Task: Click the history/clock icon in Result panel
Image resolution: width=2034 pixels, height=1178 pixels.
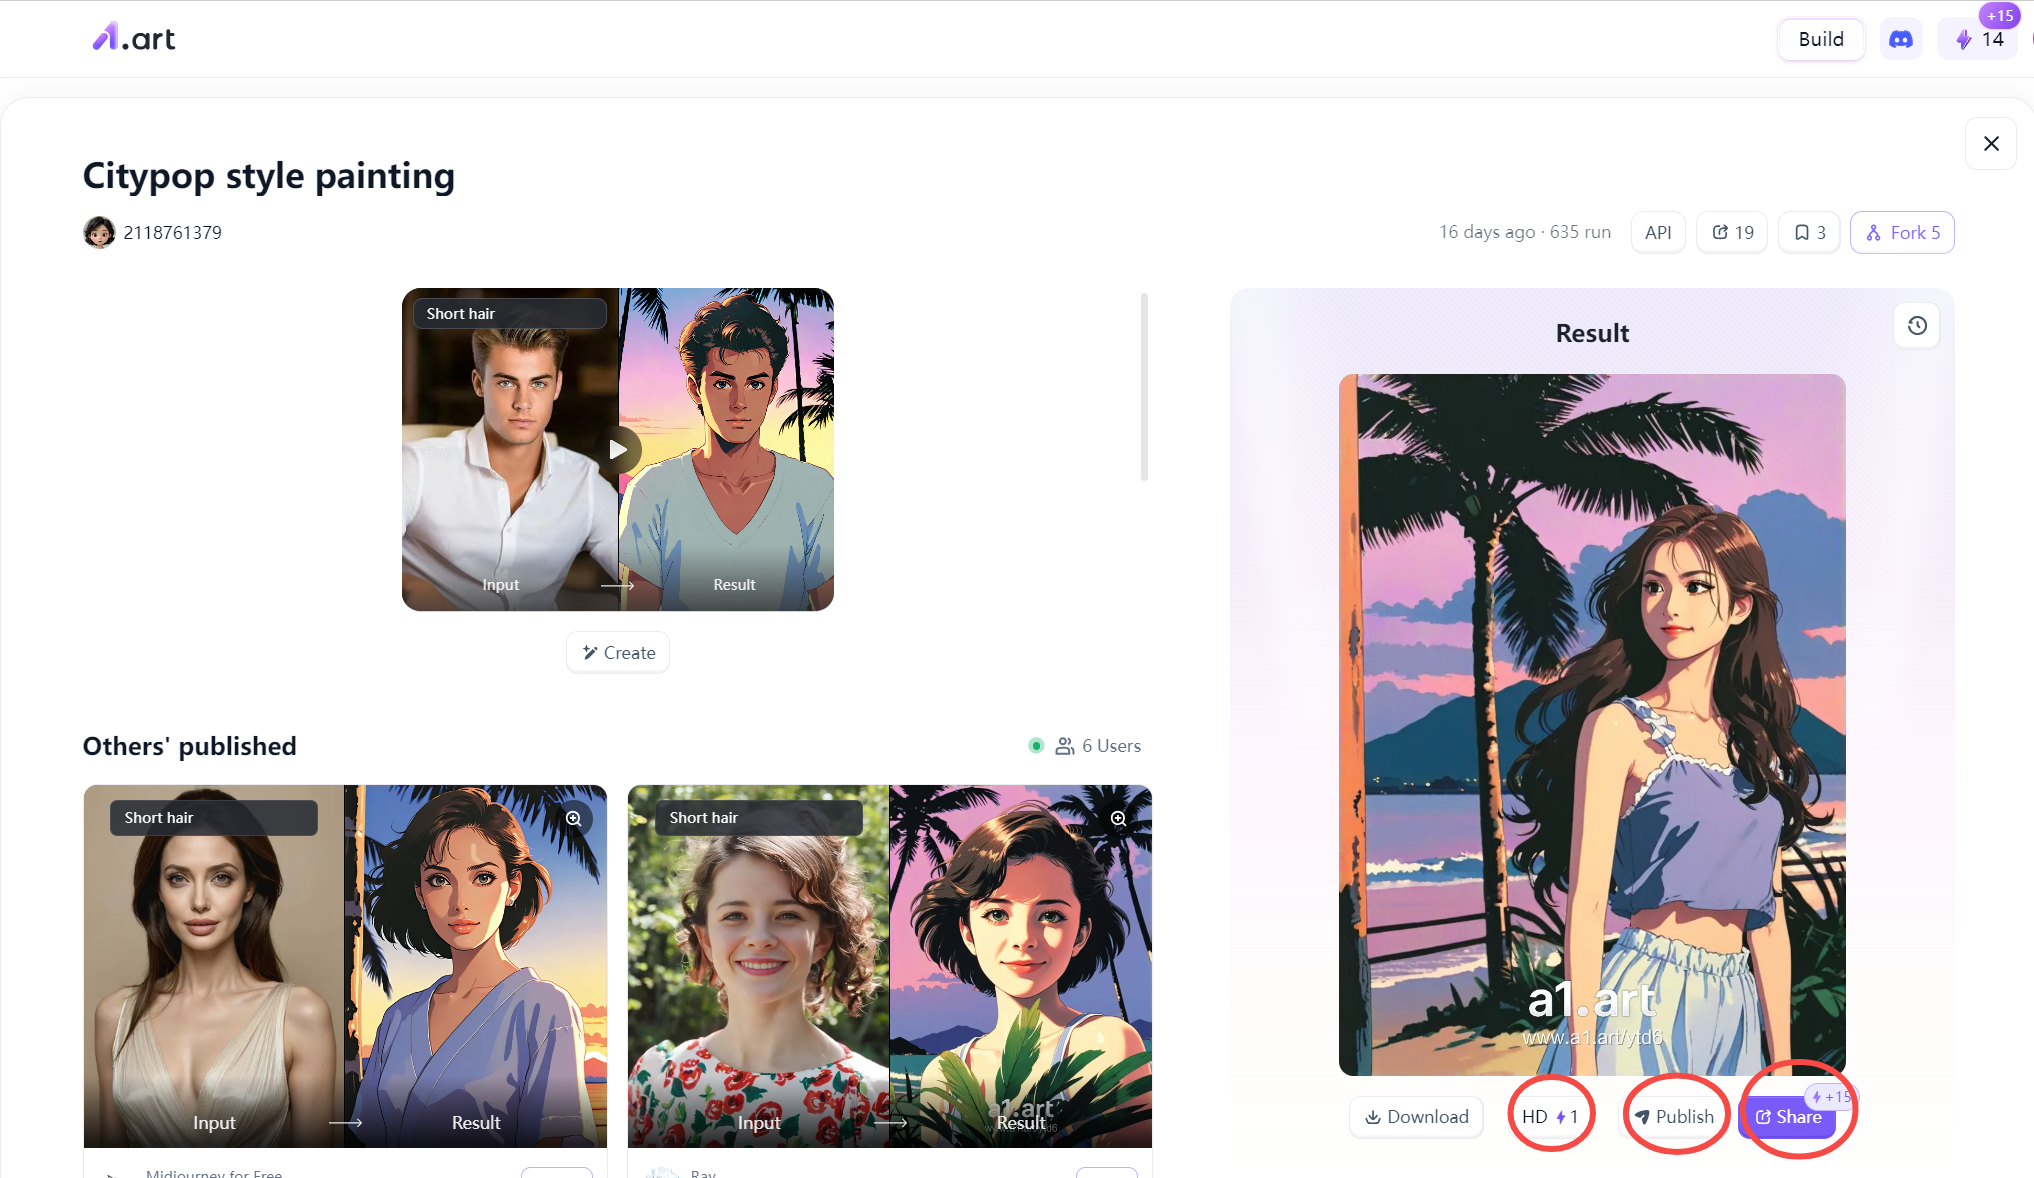Action: point(1916,325)
